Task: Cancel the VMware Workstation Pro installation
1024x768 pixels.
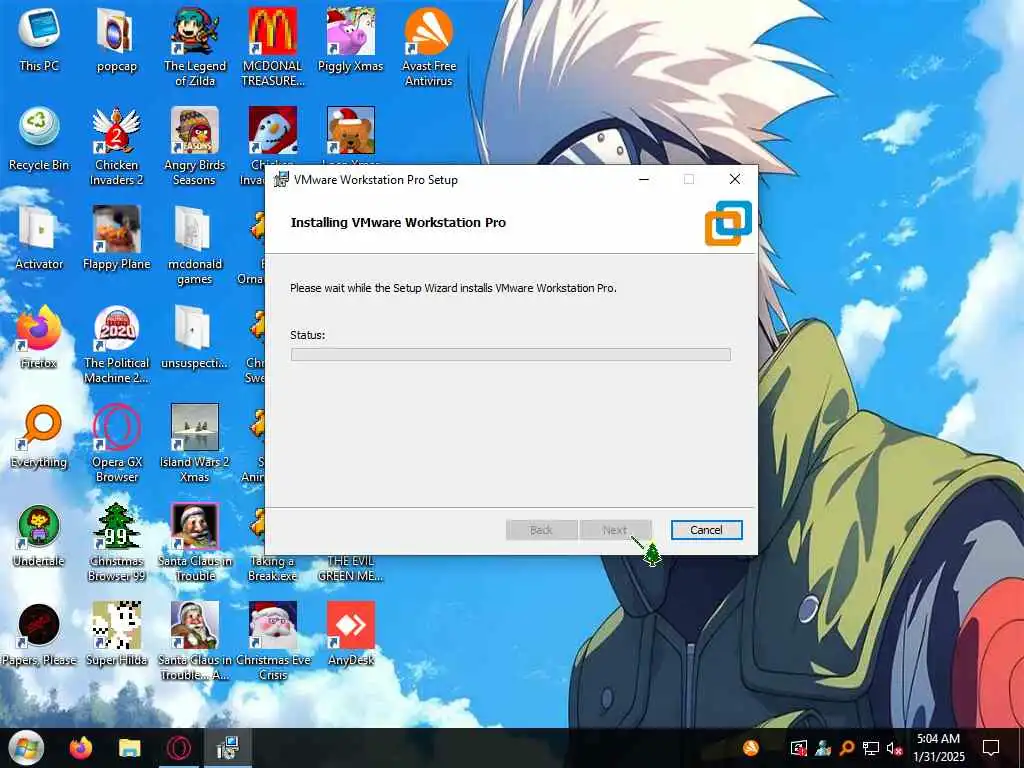Action: [706, 530]
